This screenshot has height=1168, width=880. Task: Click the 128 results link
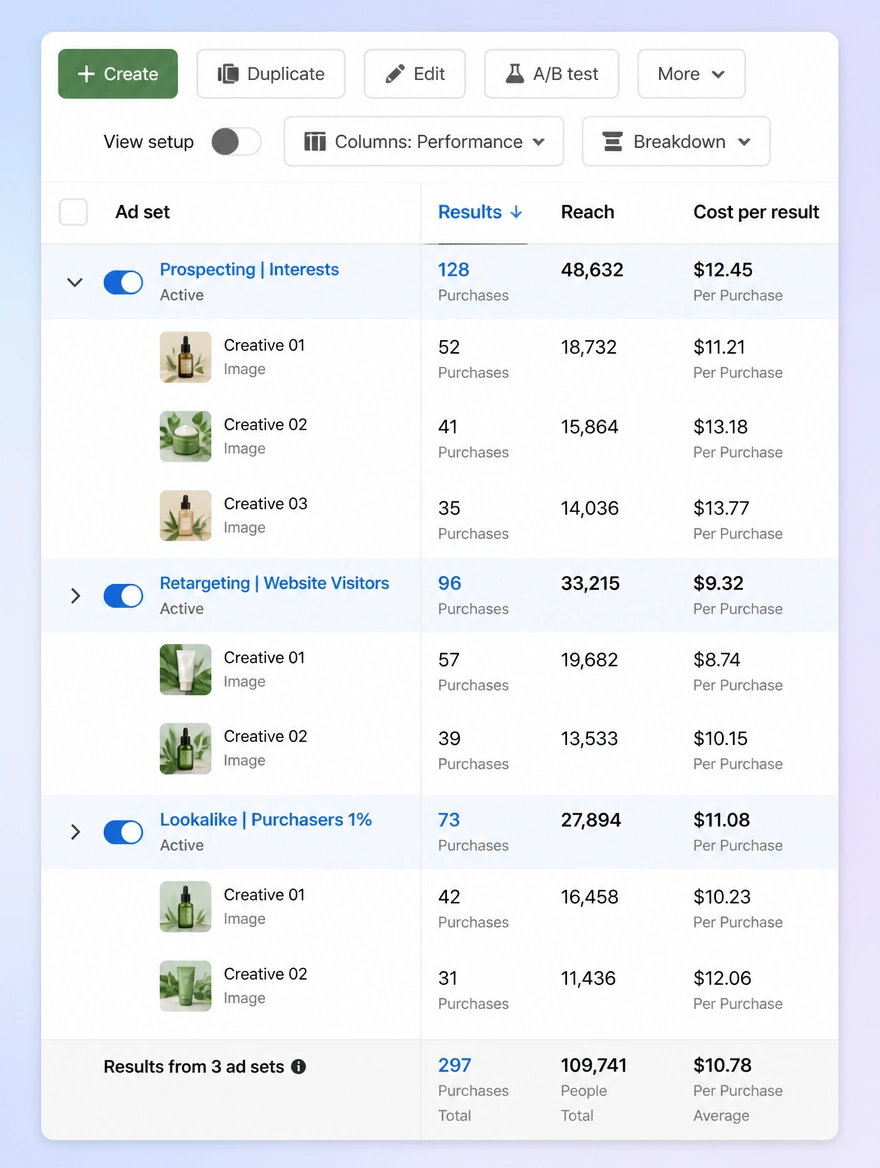pyautogui.click(x=453, y=270)
